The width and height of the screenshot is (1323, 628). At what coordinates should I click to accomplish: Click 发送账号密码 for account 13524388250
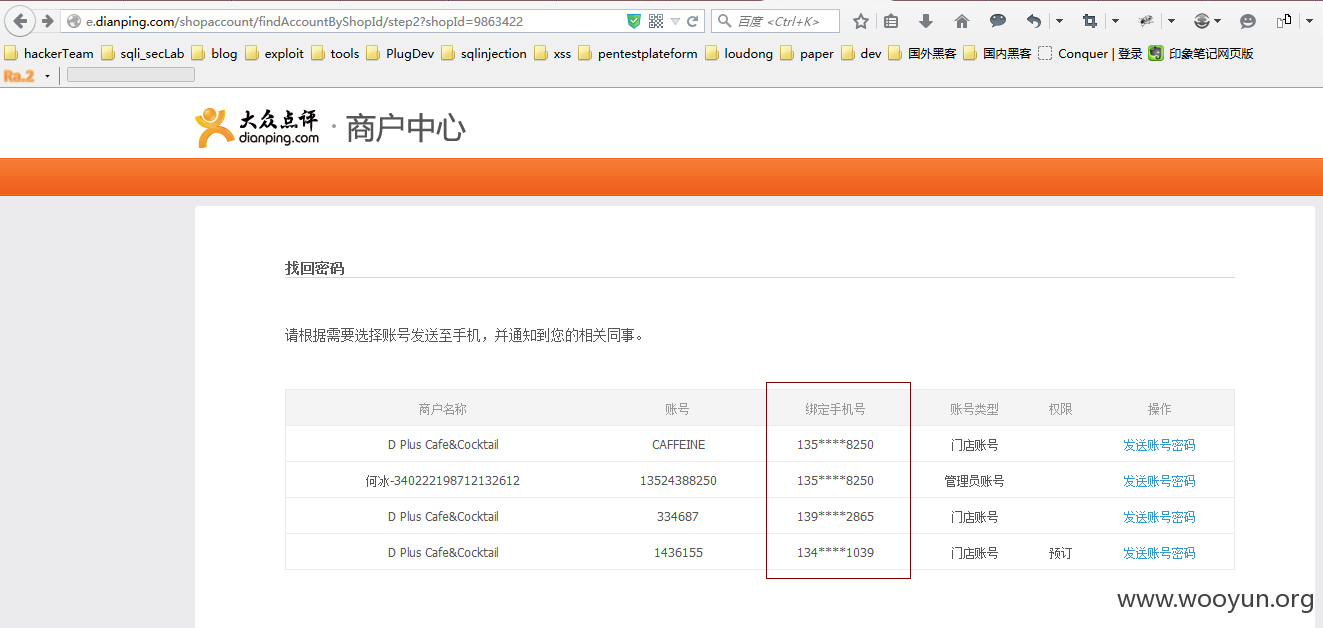pyautogui.click(x=1159, y=481)
